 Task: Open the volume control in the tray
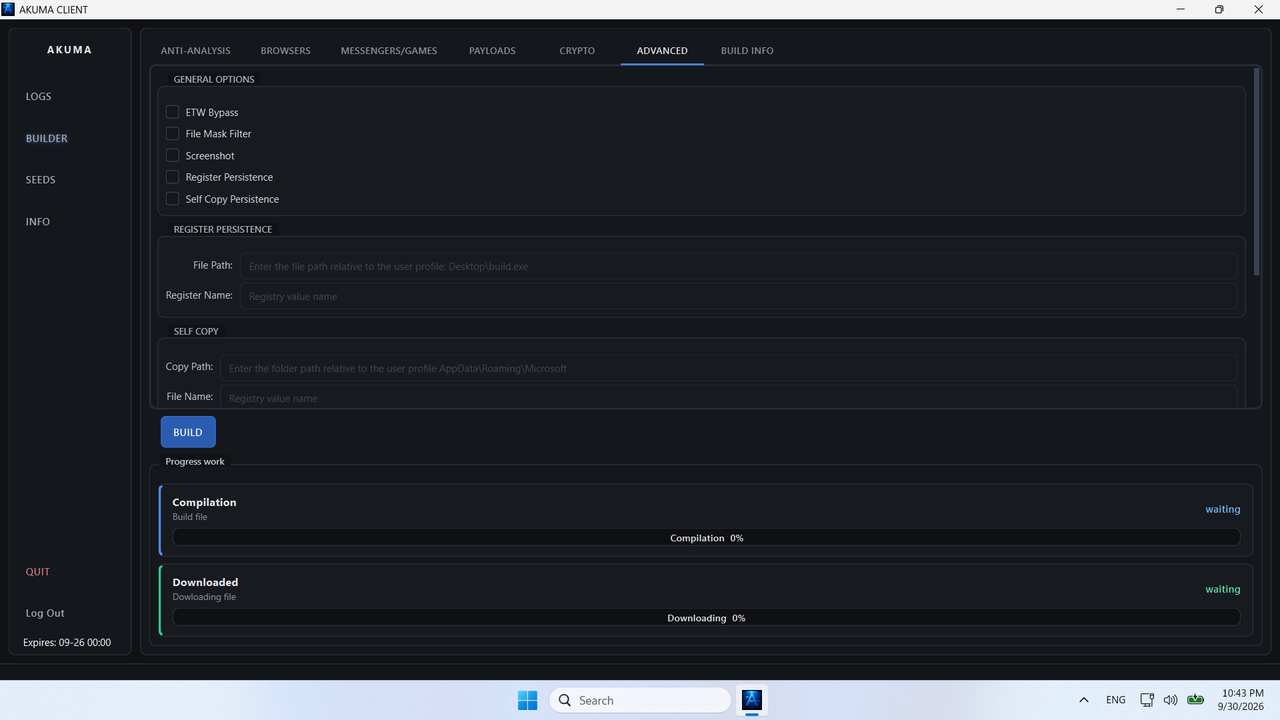[1170, 700]
